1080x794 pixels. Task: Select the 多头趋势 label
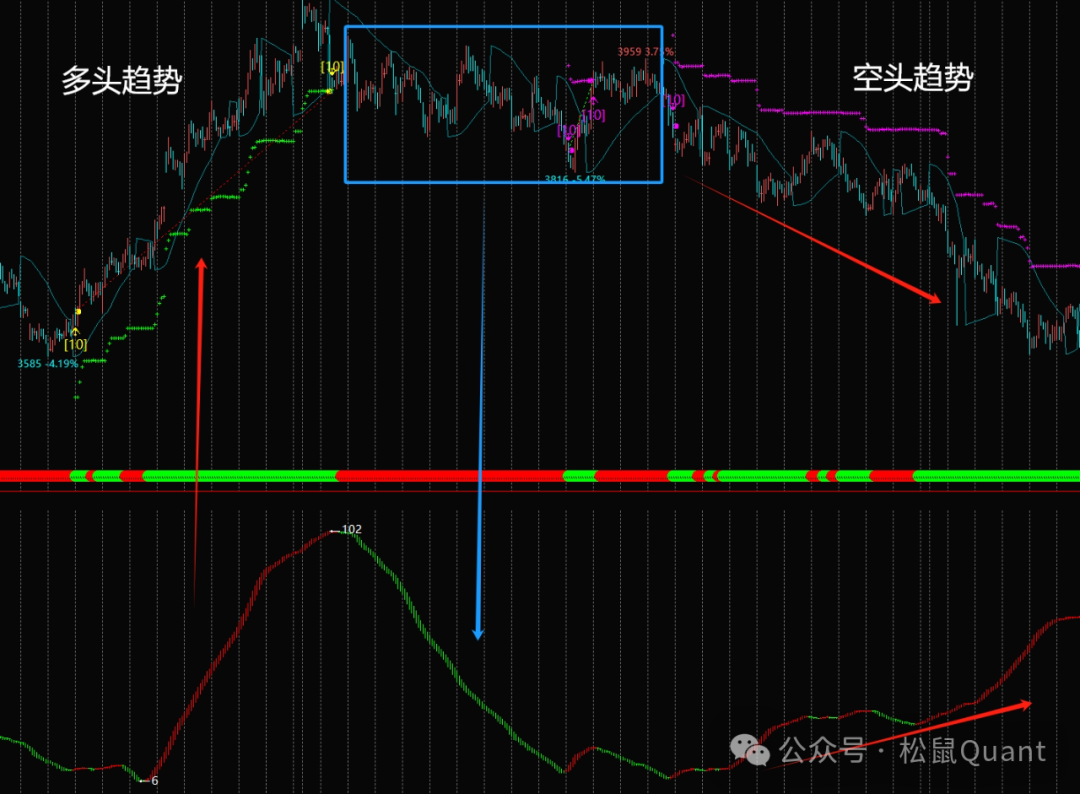tap(121, 80)
